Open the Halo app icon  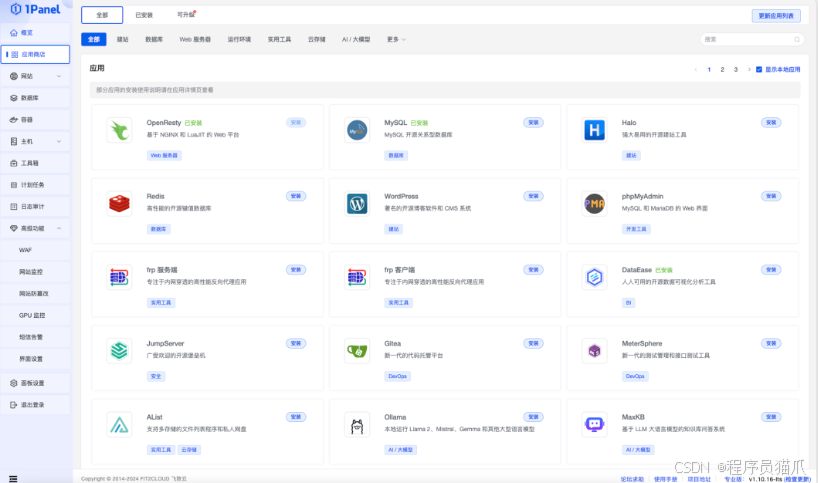tap(594, 130)
